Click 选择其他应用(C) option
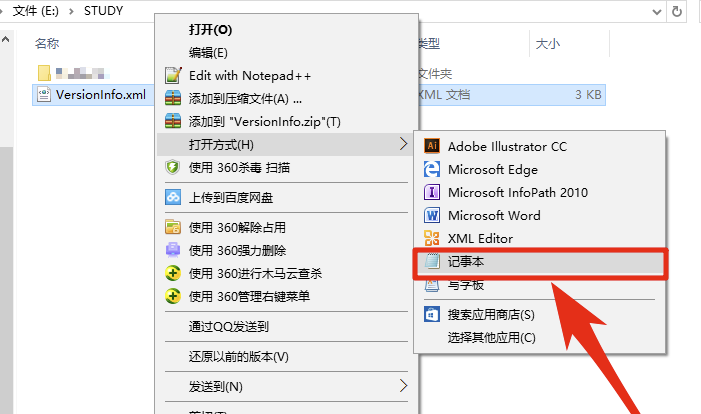This screenshot has width=701, height=414. (x=491, y=337)
